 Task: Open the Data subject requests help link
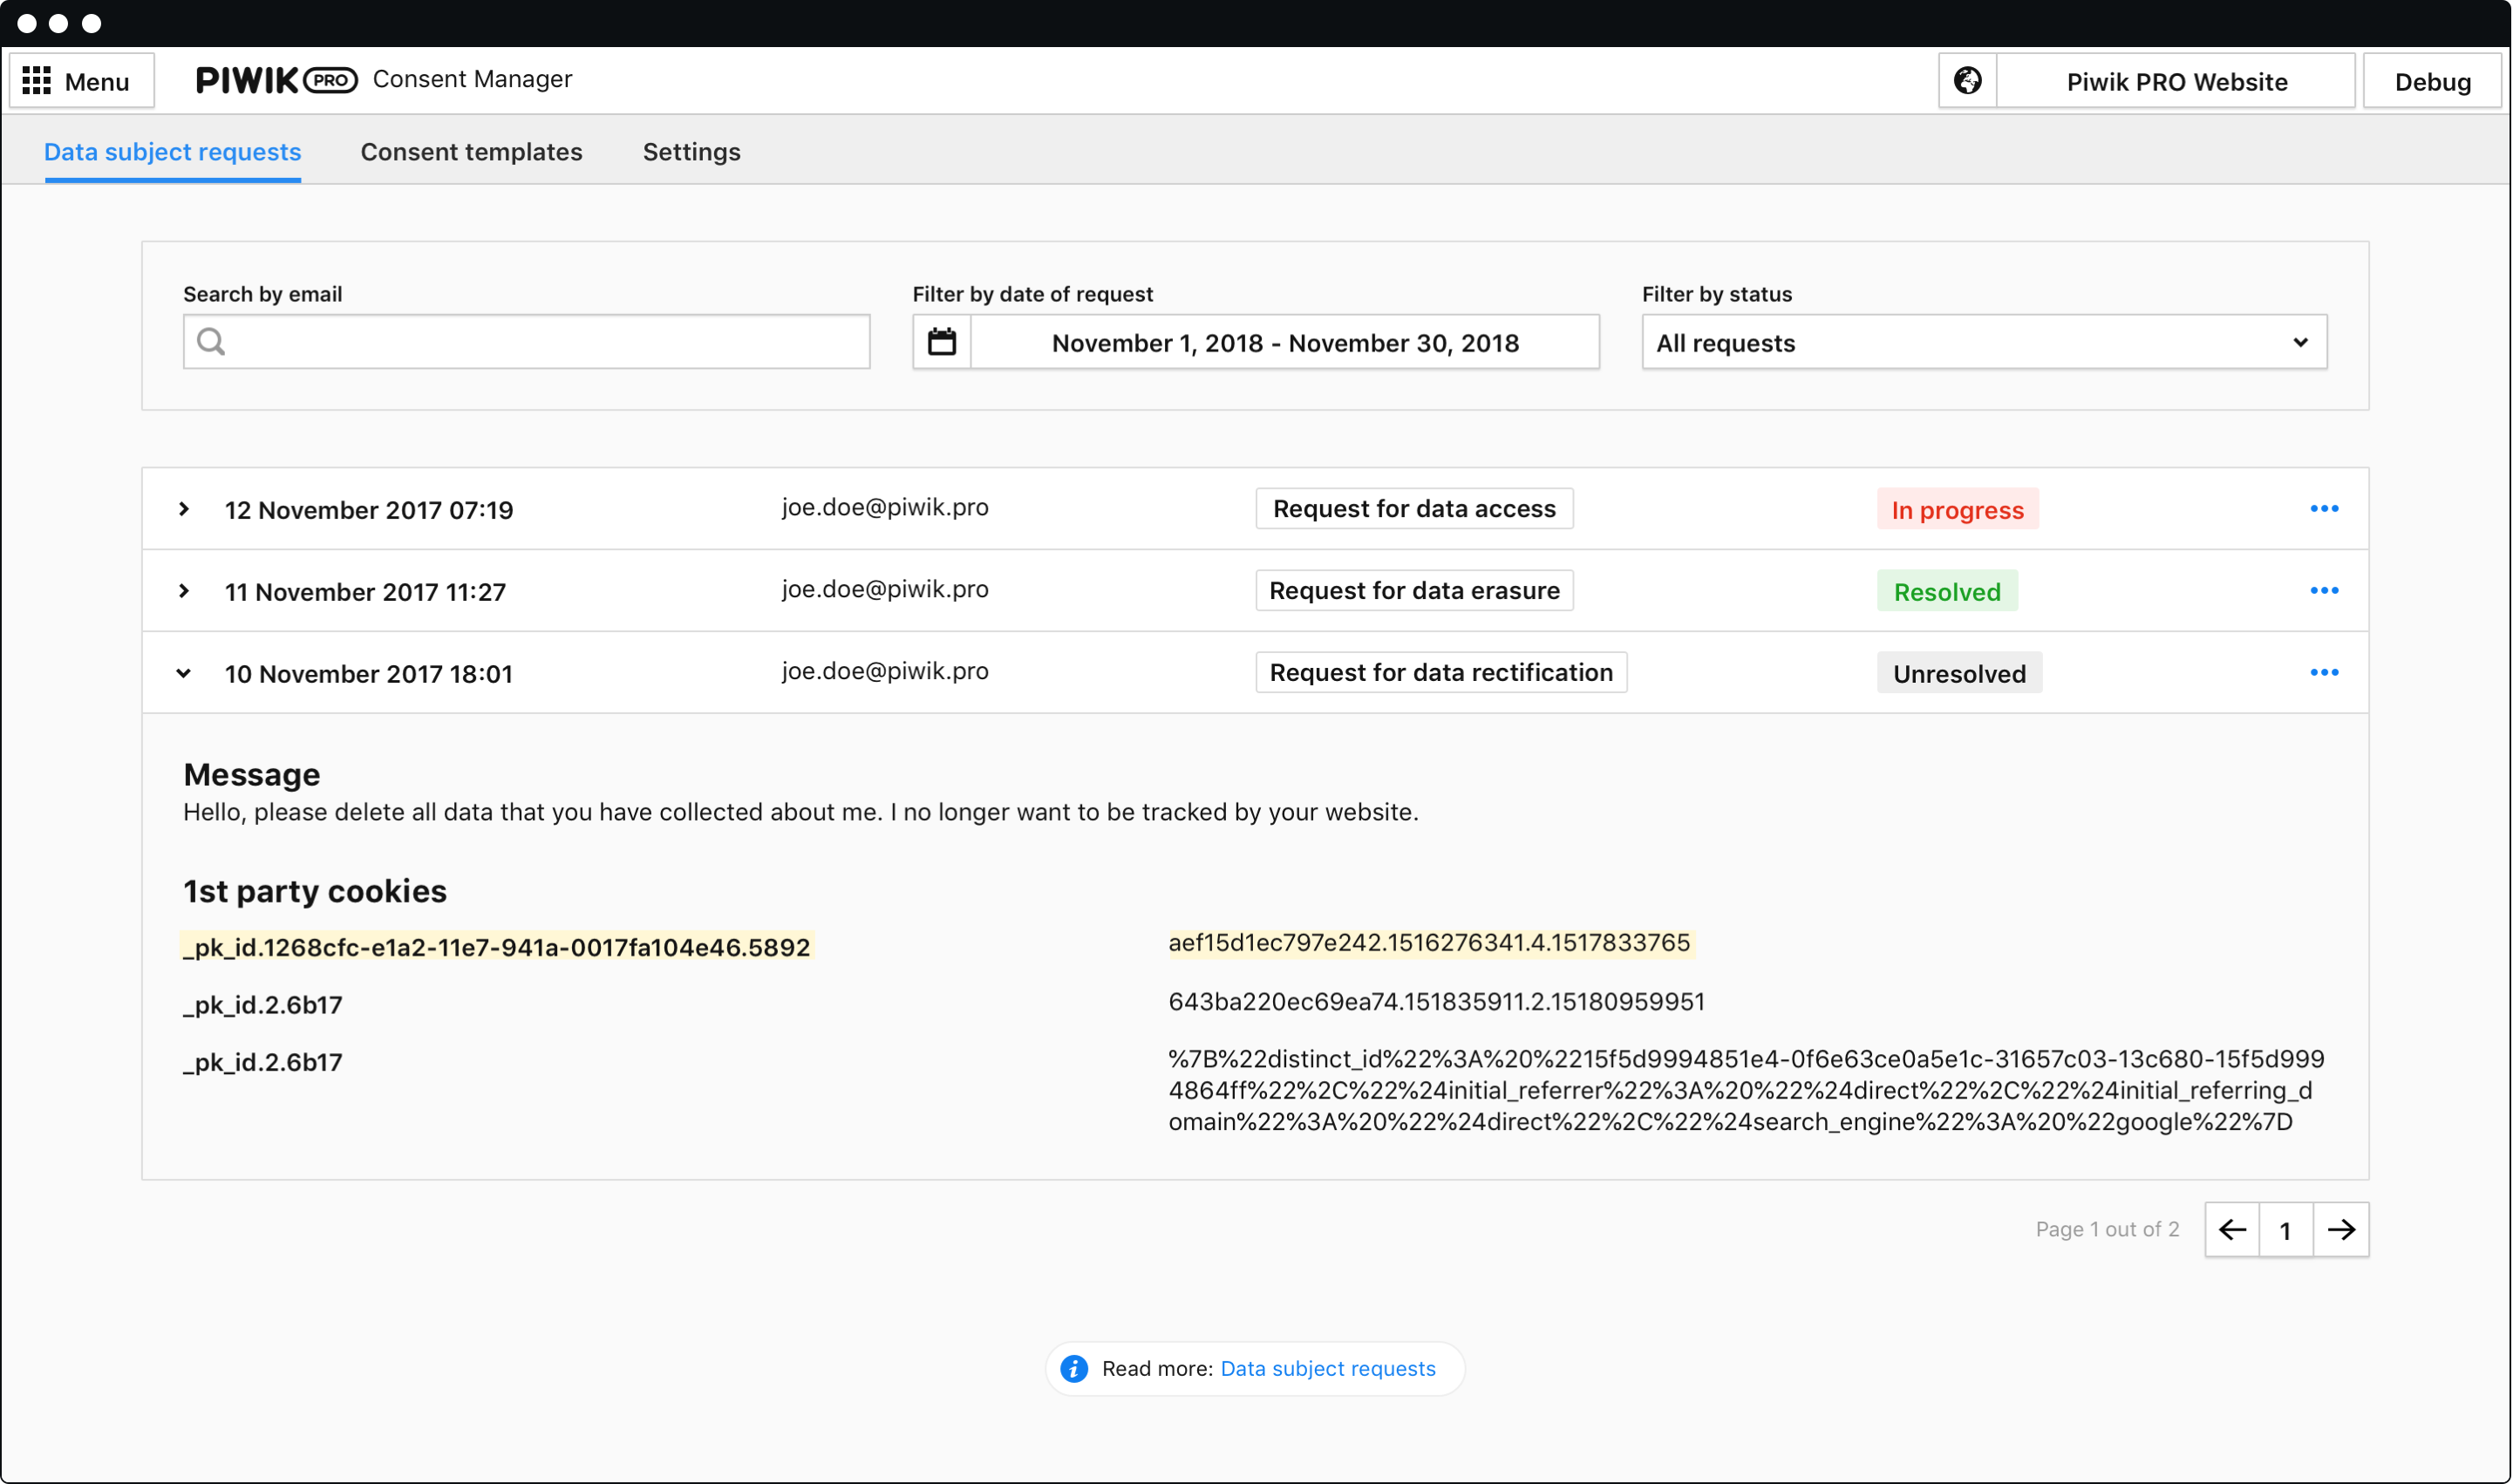(x=1327, y=1369)
